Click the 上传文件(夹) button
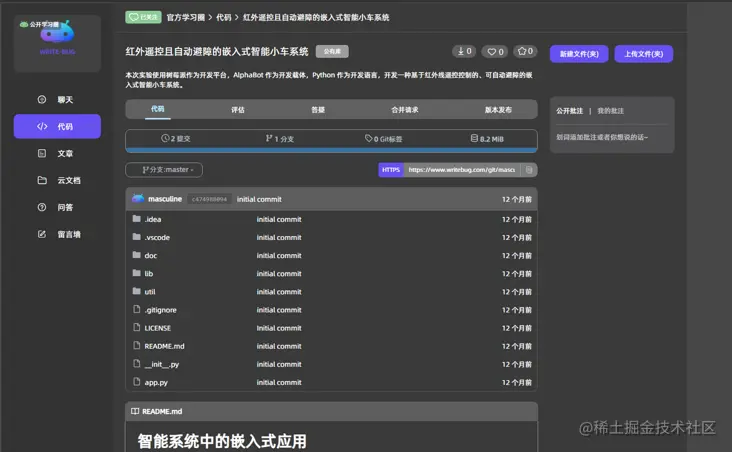The image size is (732, 452). [644, 54]
